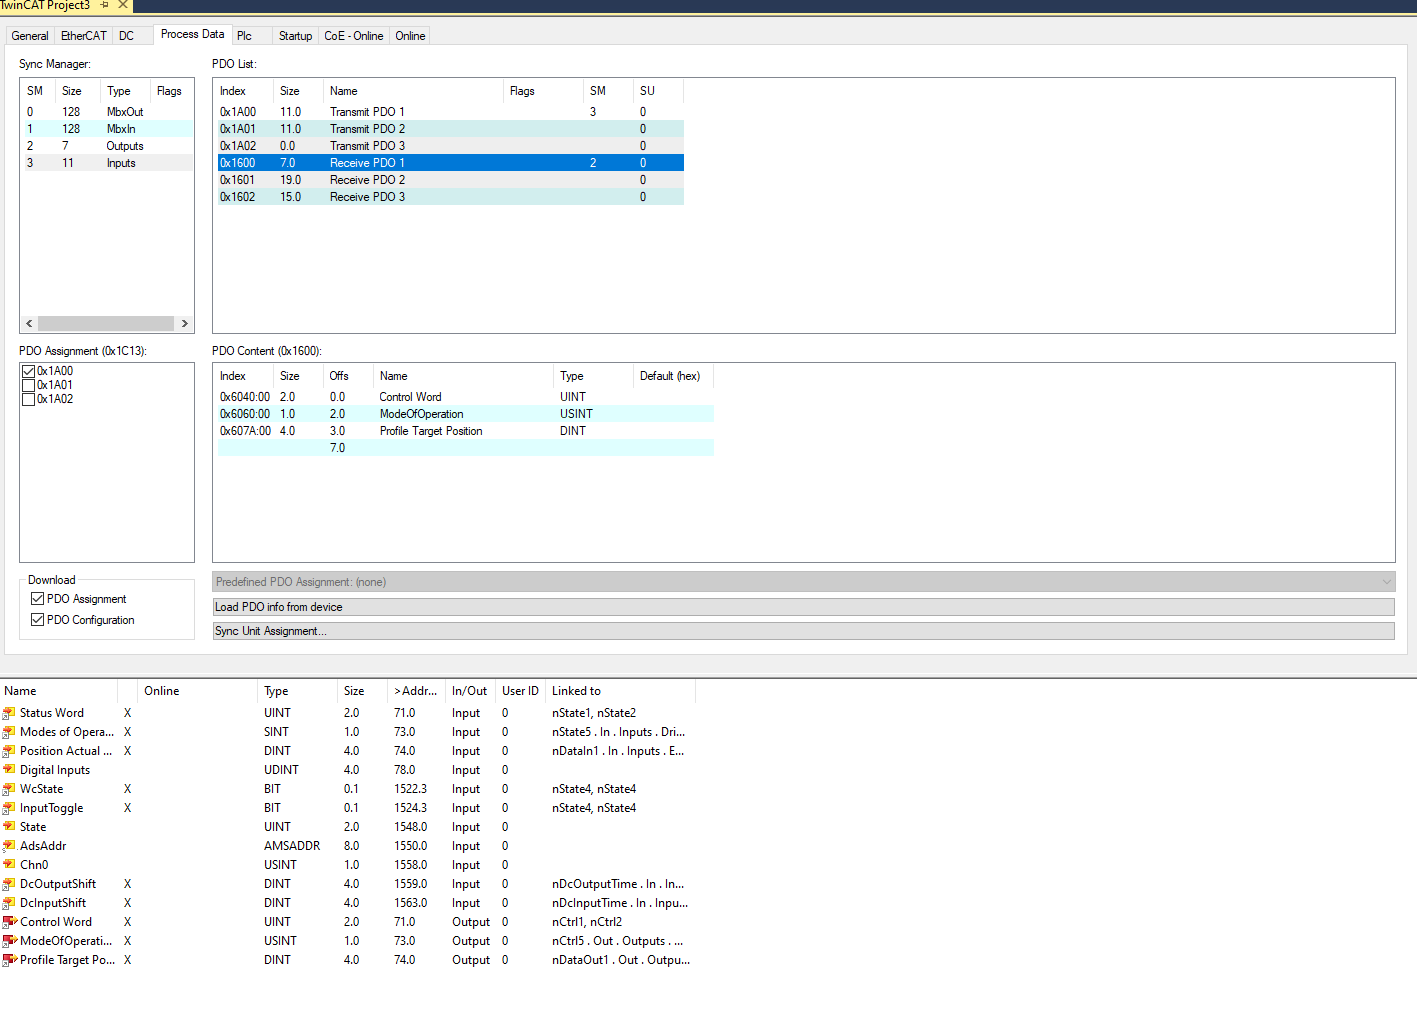1417x1019 pixels.
Task: Toggle the PDO Assignment download checkbox
Action: 37,599
